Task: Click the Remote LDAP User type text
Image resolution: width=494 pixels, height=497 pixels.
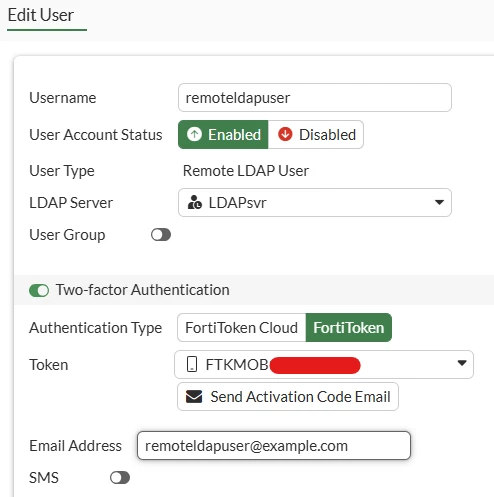Action: point(246,171)
